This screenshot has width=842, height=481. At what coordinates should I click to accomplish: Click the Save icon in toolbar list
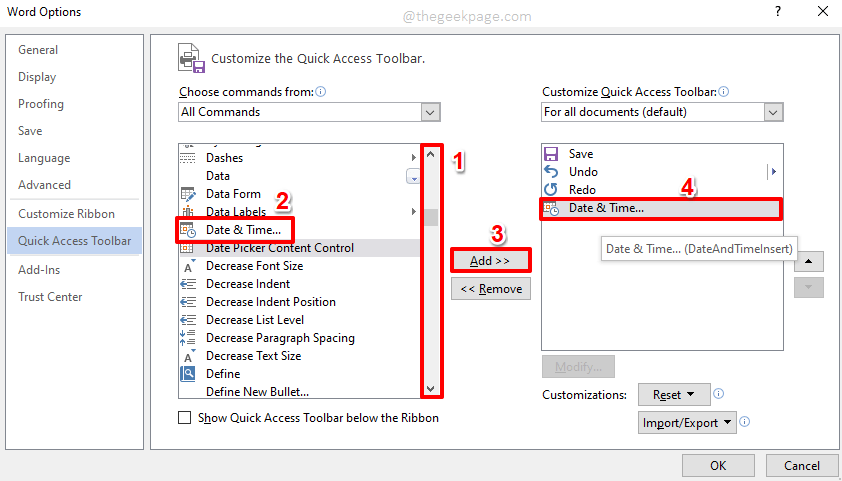(550, 154)
